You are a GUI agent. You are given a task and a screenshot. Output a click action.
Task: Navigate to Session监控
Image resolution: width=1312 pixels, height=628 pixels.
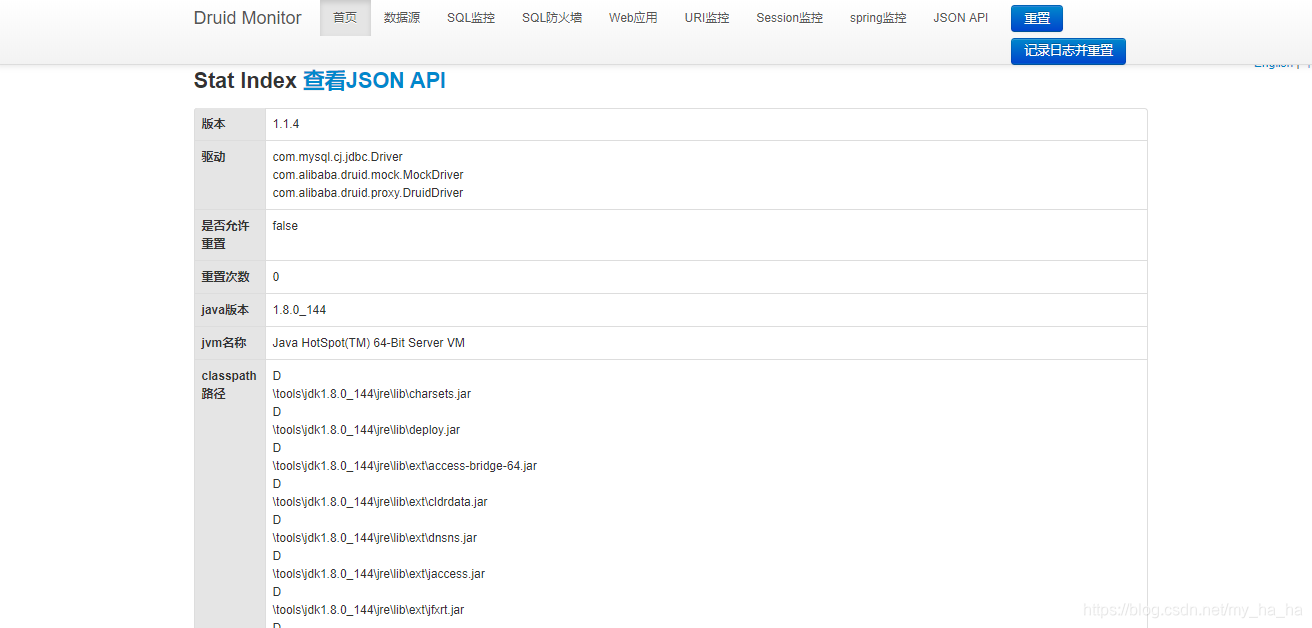coord(790,18)
